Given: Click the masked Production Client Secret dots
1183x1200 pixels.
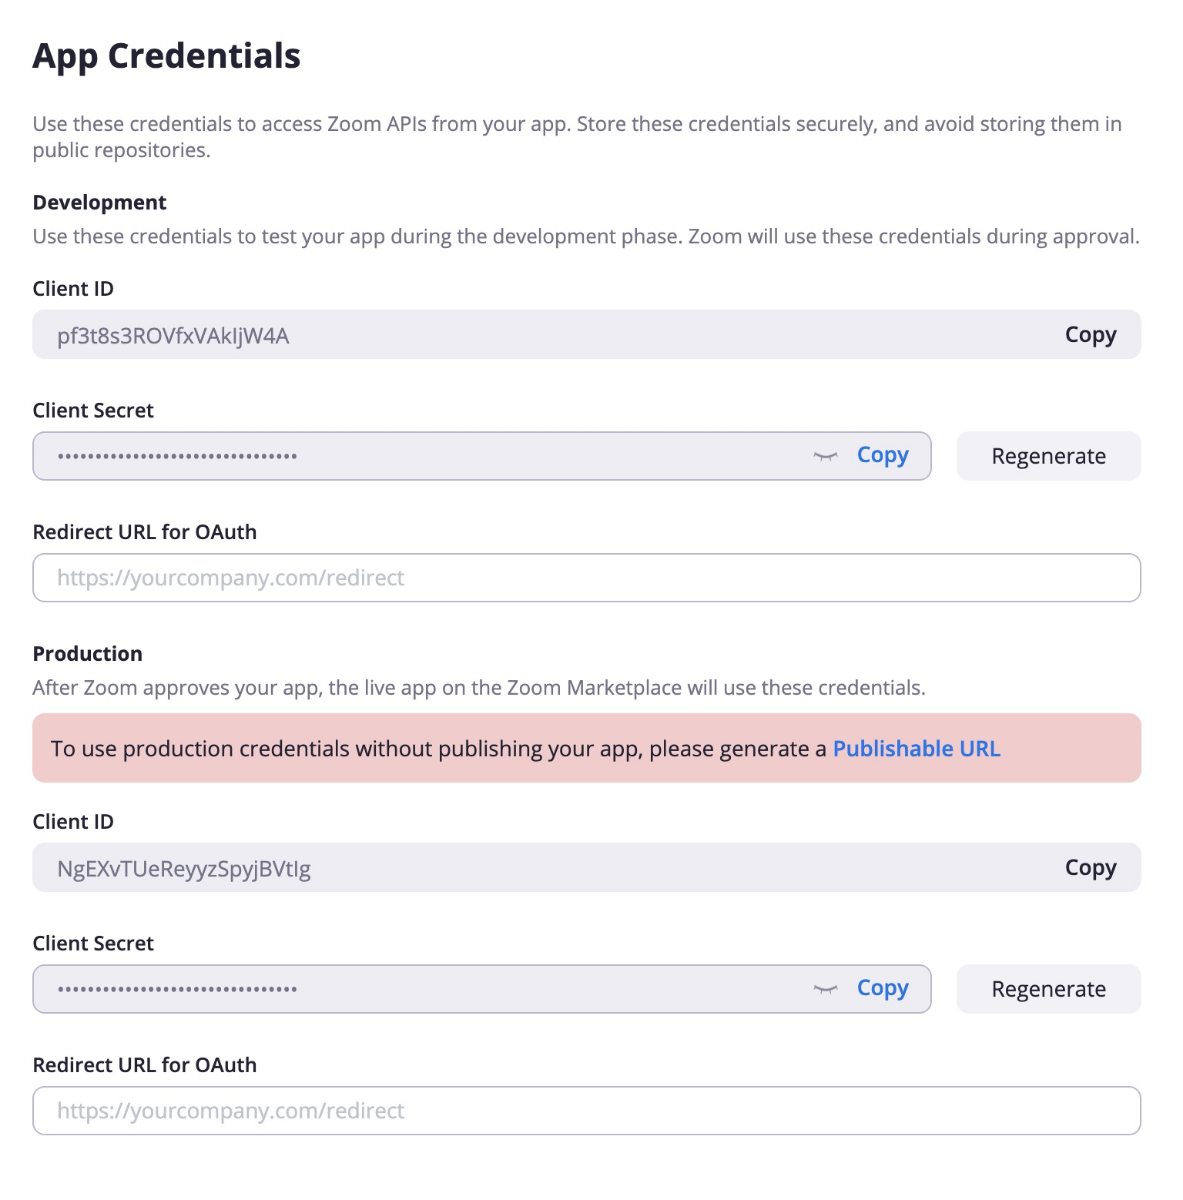Looking at the screenshot, I should pyautogui.click(x=177, y=990).
